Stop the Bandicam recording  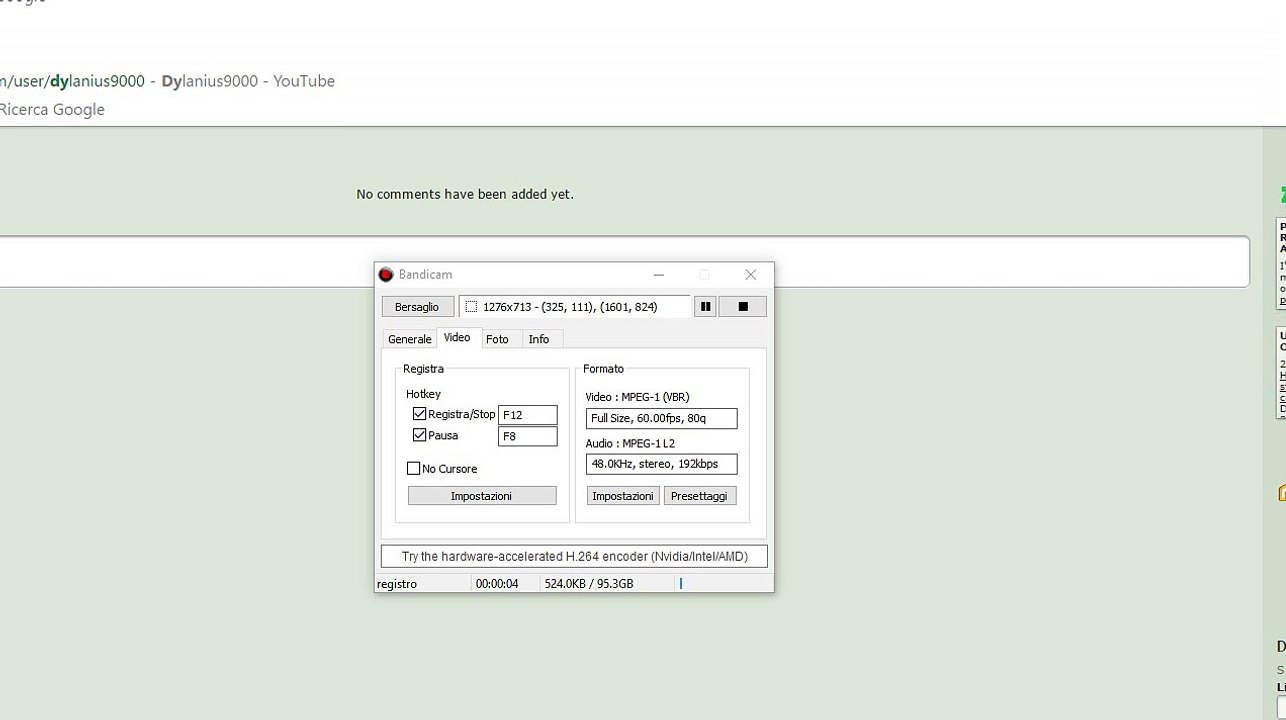(743, 307)
